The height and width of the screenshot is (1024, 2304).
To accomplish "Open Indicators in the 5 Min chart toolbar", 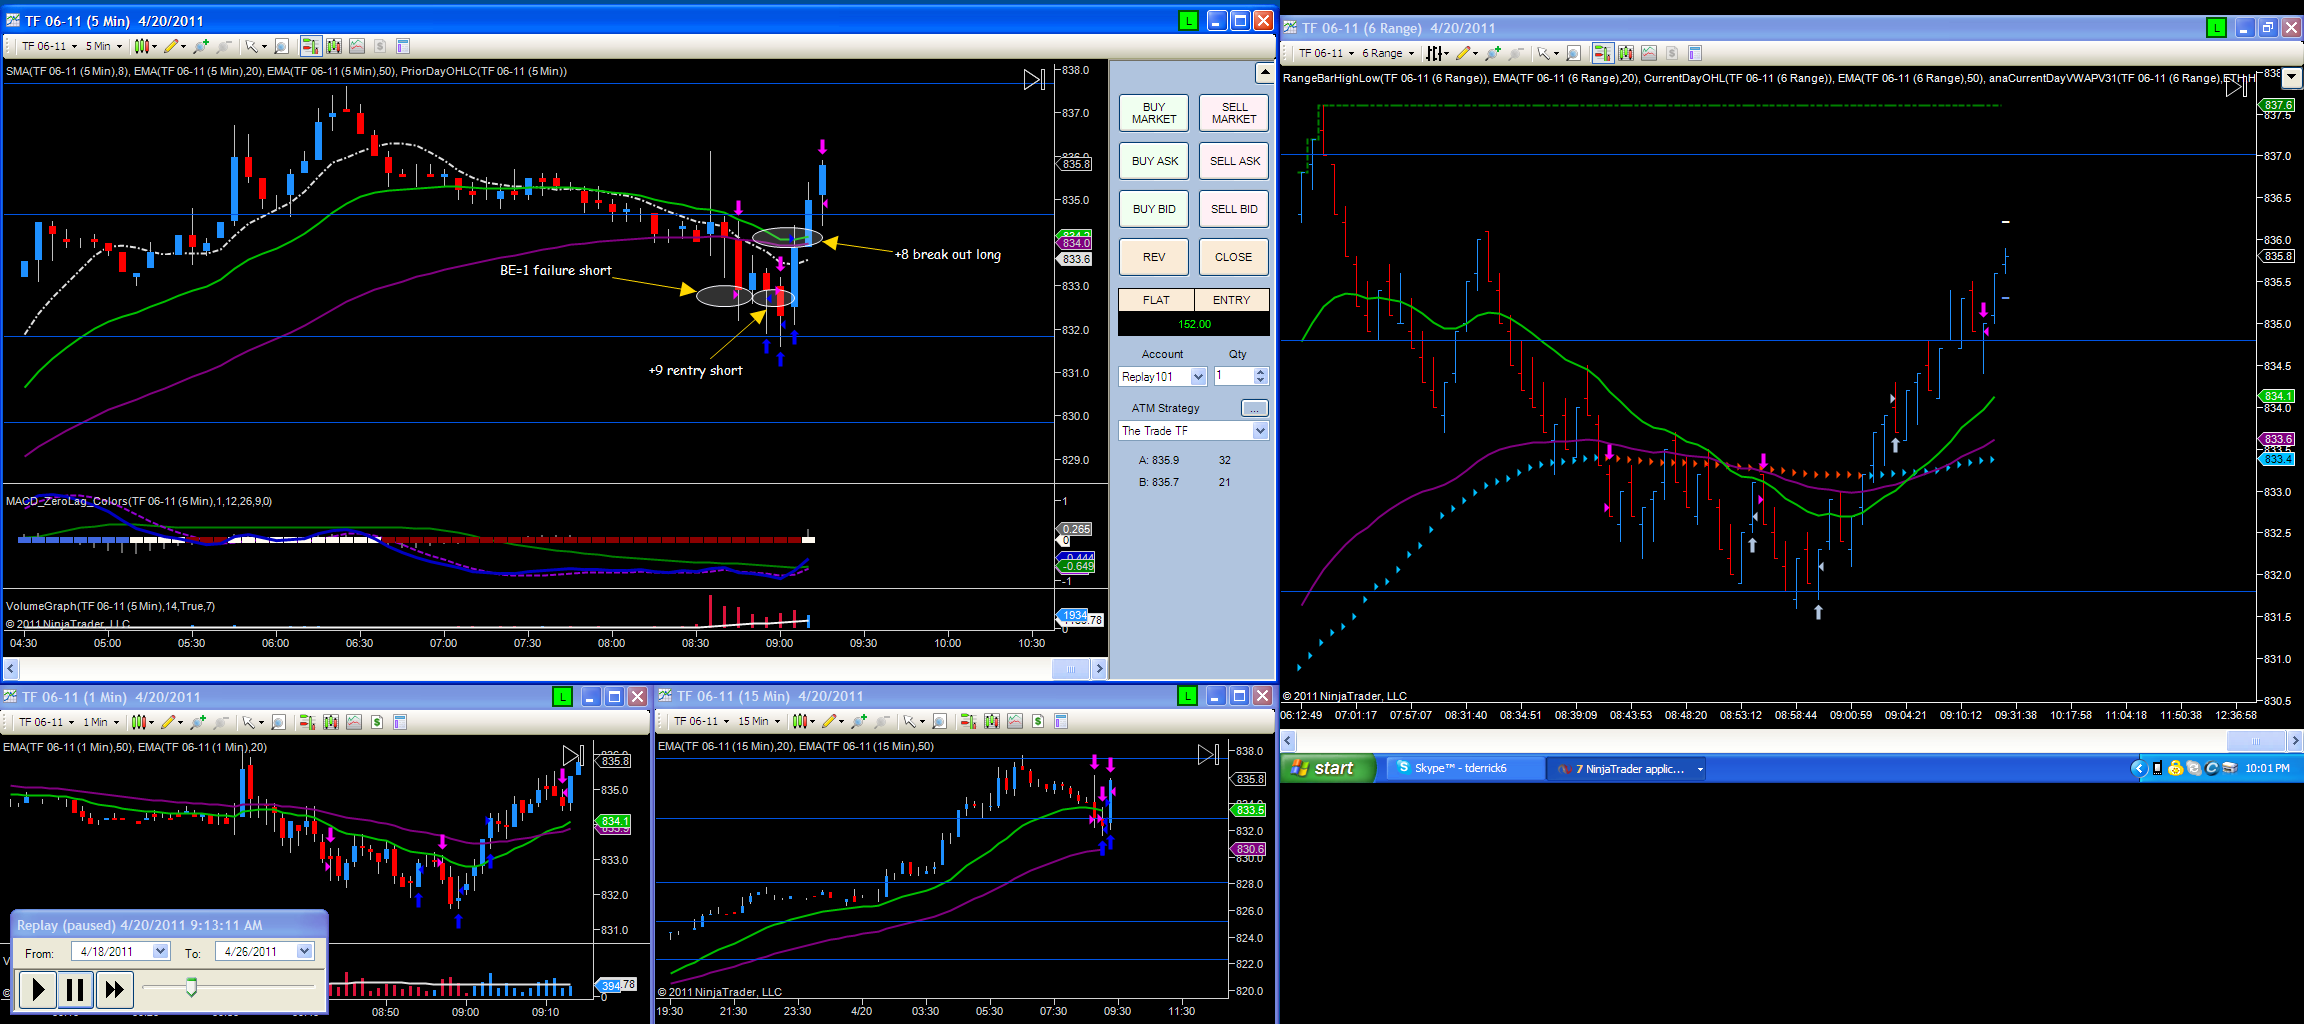I will pos(357,46).
